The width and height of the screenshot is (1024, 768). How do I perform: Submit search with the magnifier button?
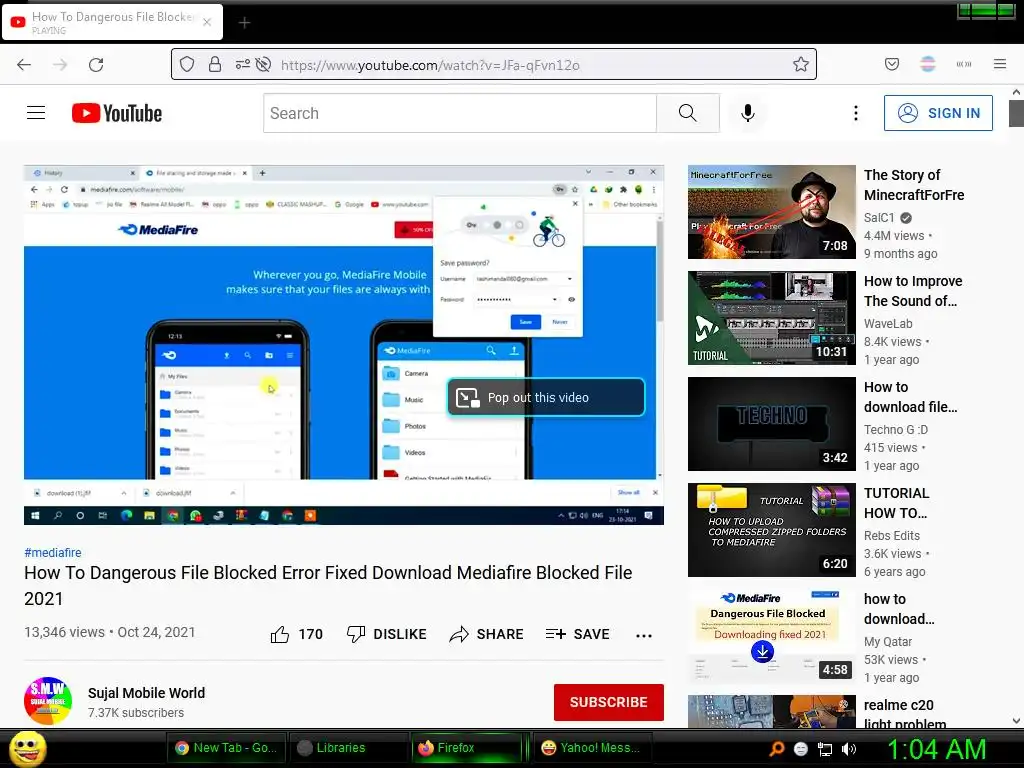[x=688, y=113]
